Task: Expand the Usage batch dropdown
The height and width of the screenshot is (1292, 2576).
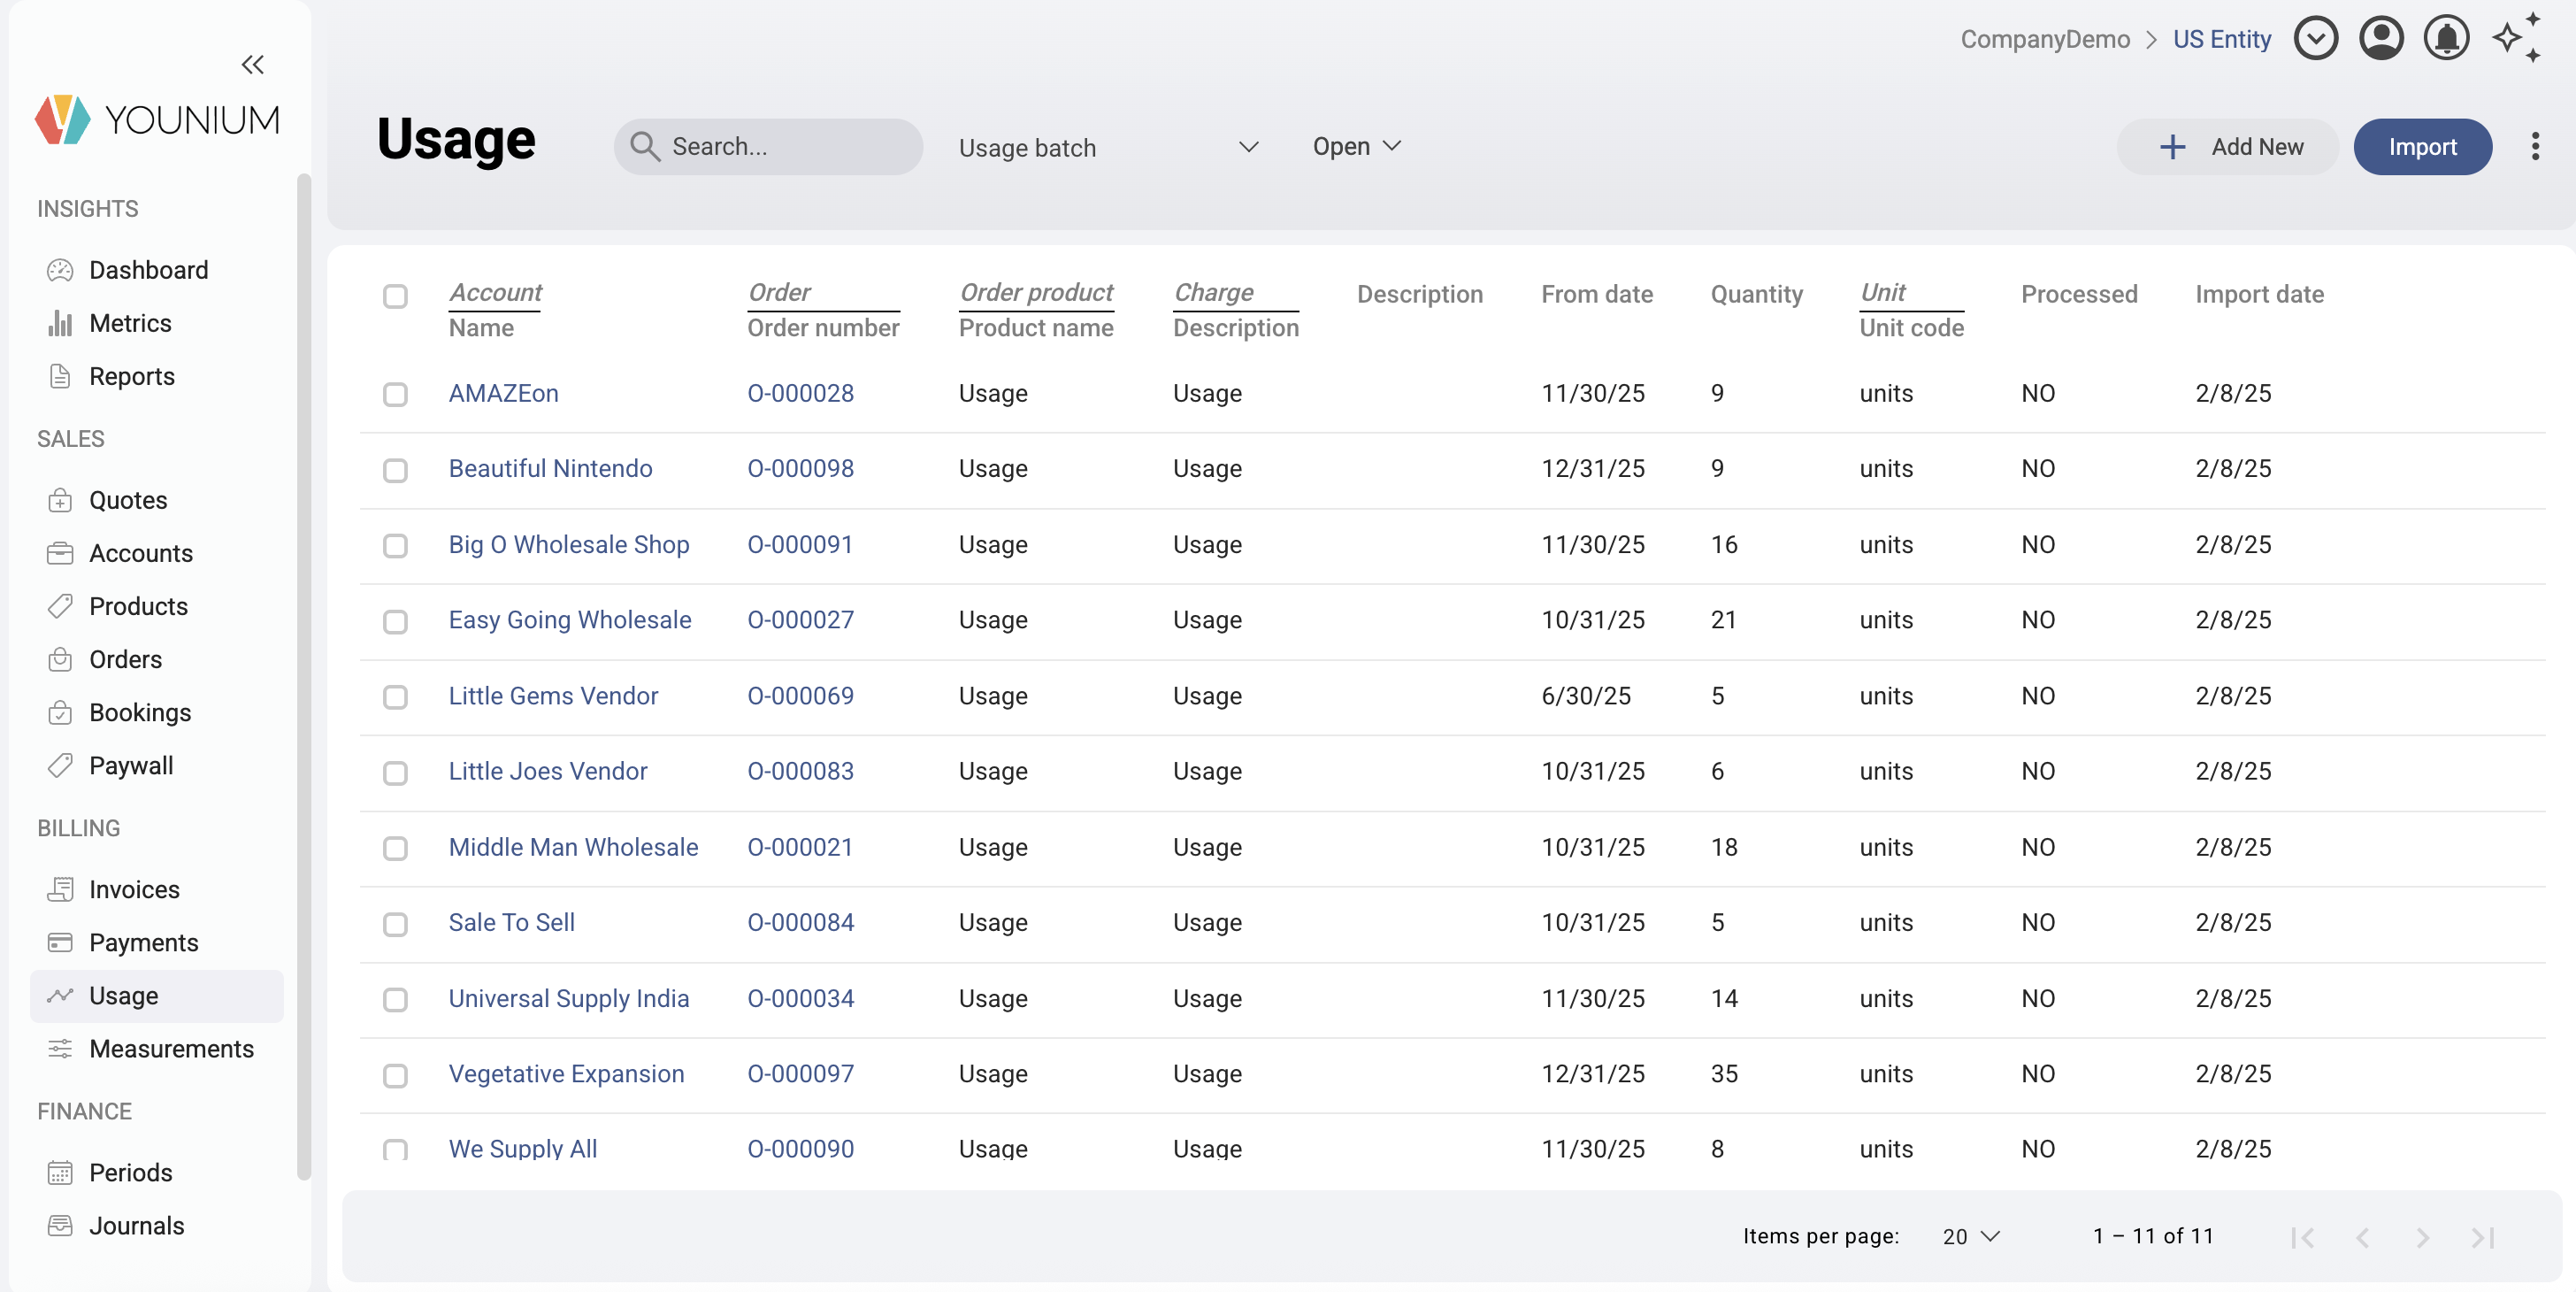Action: [1107, 147]
